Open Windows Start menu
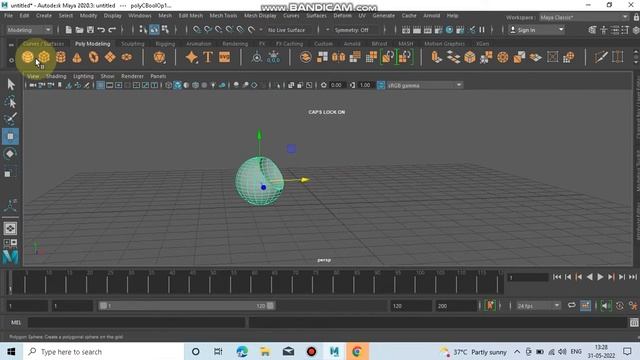The image size is (640, 360). click(x=11, y=351)
